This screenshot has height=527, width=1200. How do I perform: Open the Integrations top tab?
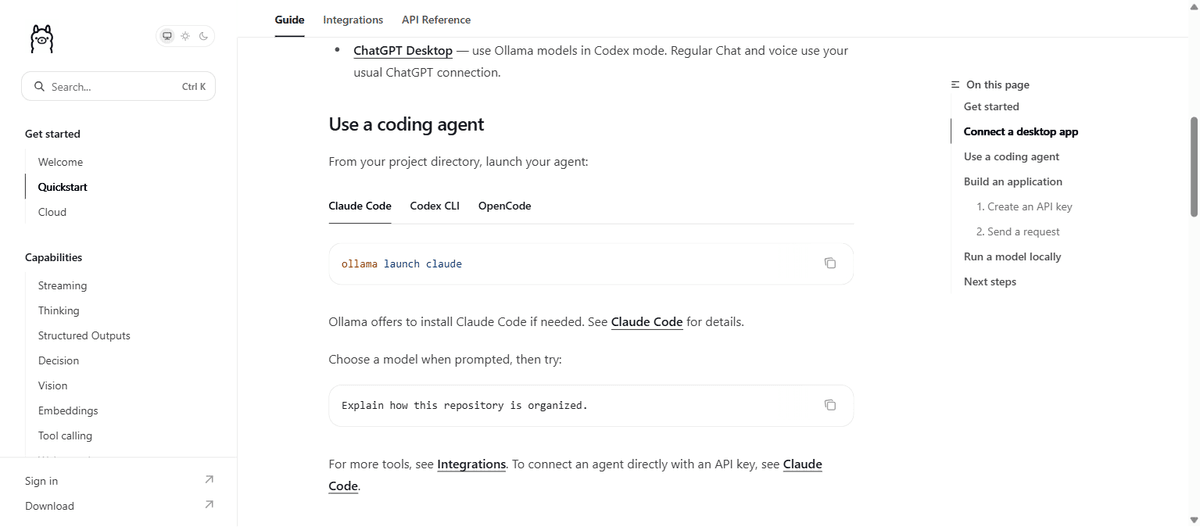pos(353,20)
